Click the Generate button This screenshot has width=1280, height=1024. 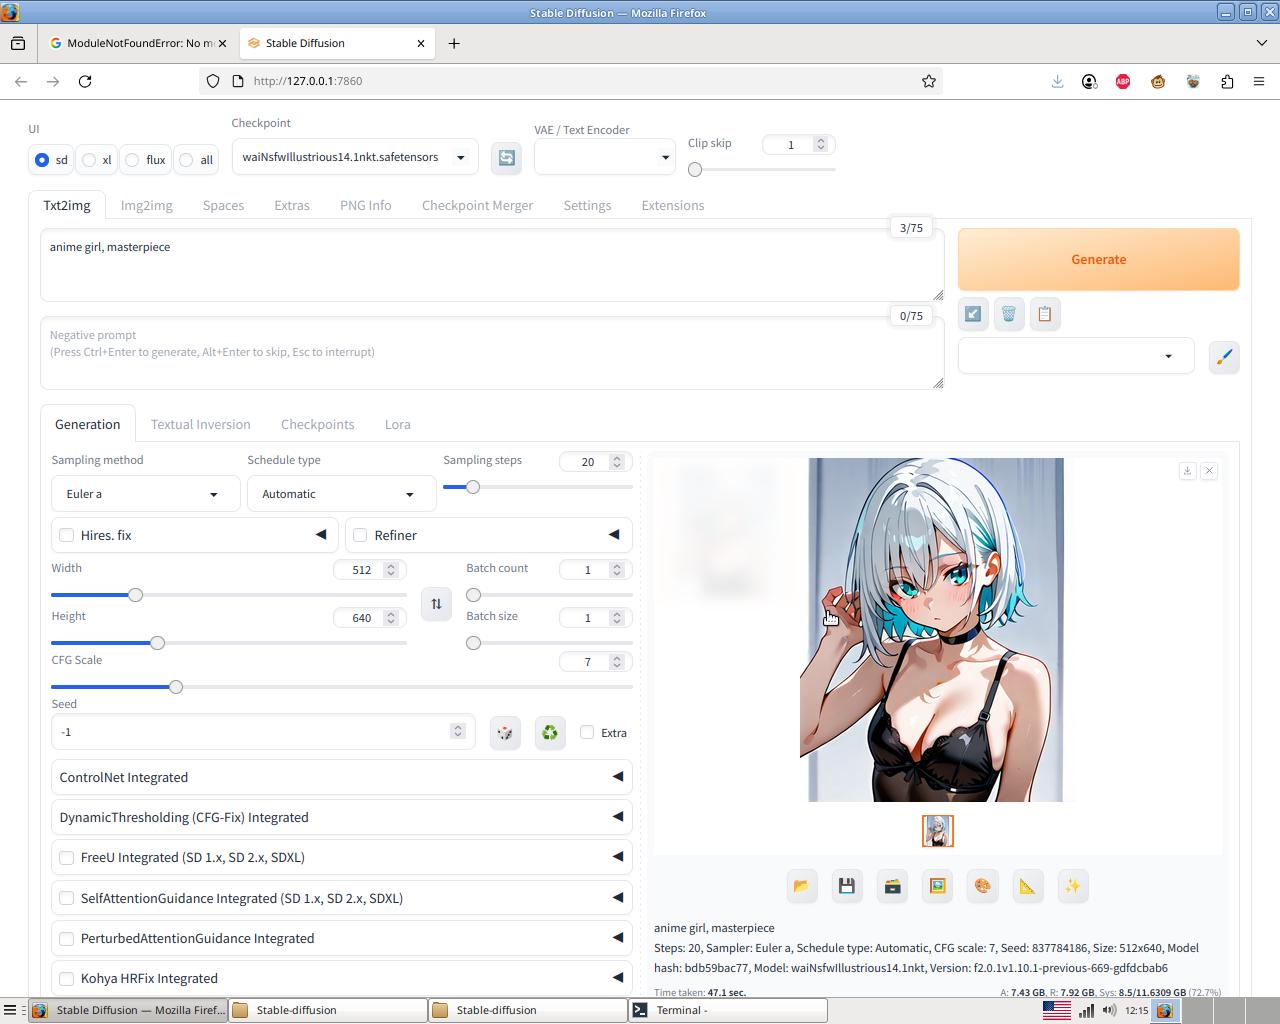tap(1098, 259)
